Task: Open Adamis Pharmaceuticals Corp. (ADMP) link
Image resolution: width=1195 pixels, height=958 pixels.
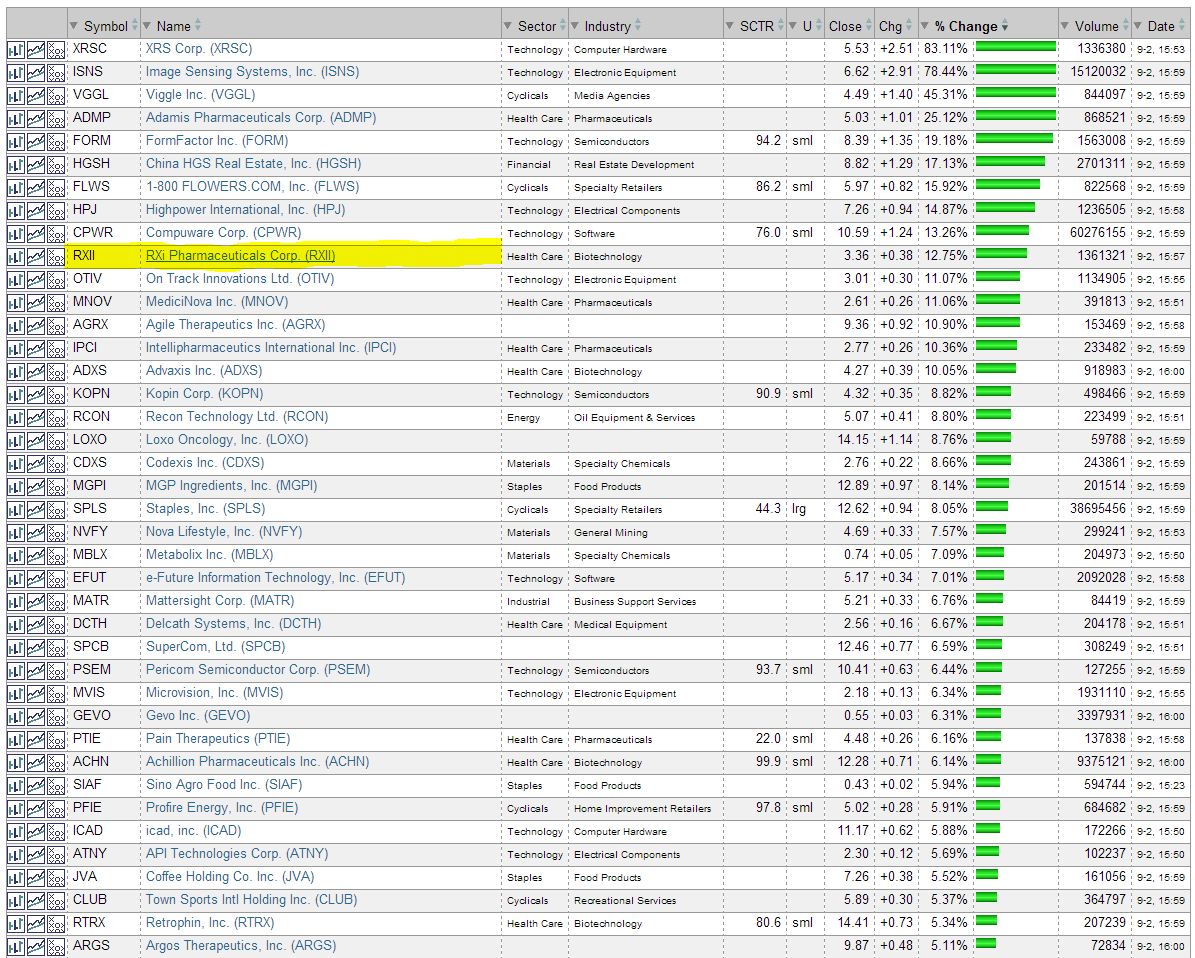Action: (x=261, y=117)
